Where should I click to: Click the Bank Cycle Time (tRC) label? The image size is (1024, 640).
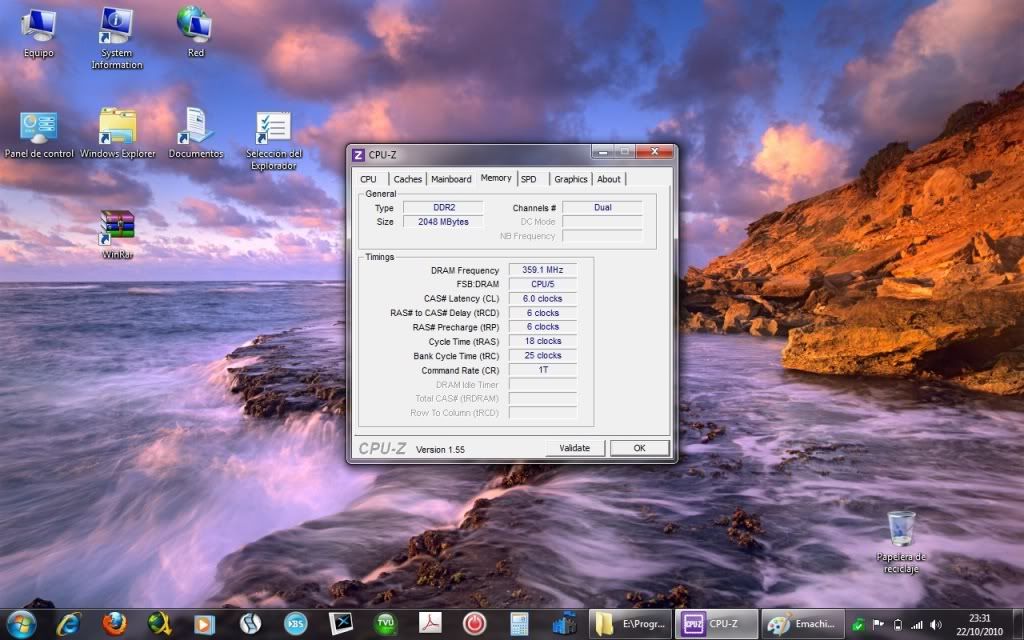456,356
